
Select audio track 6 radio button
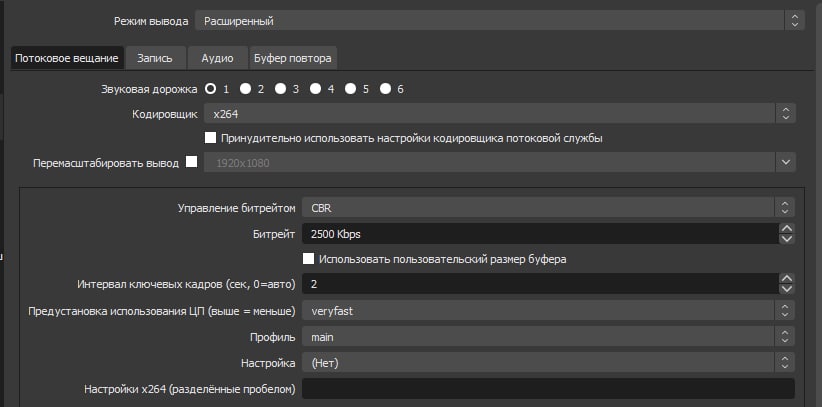pos(385,89)
